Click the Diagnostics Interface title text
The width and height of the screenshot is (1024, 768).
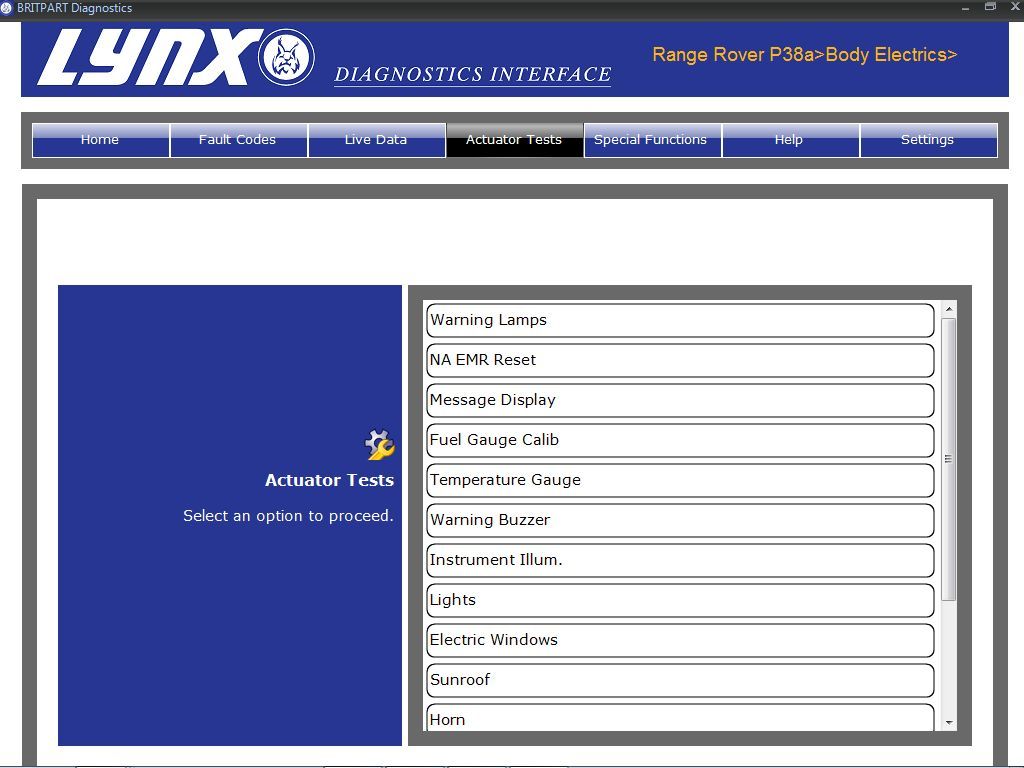pos(473,74)
